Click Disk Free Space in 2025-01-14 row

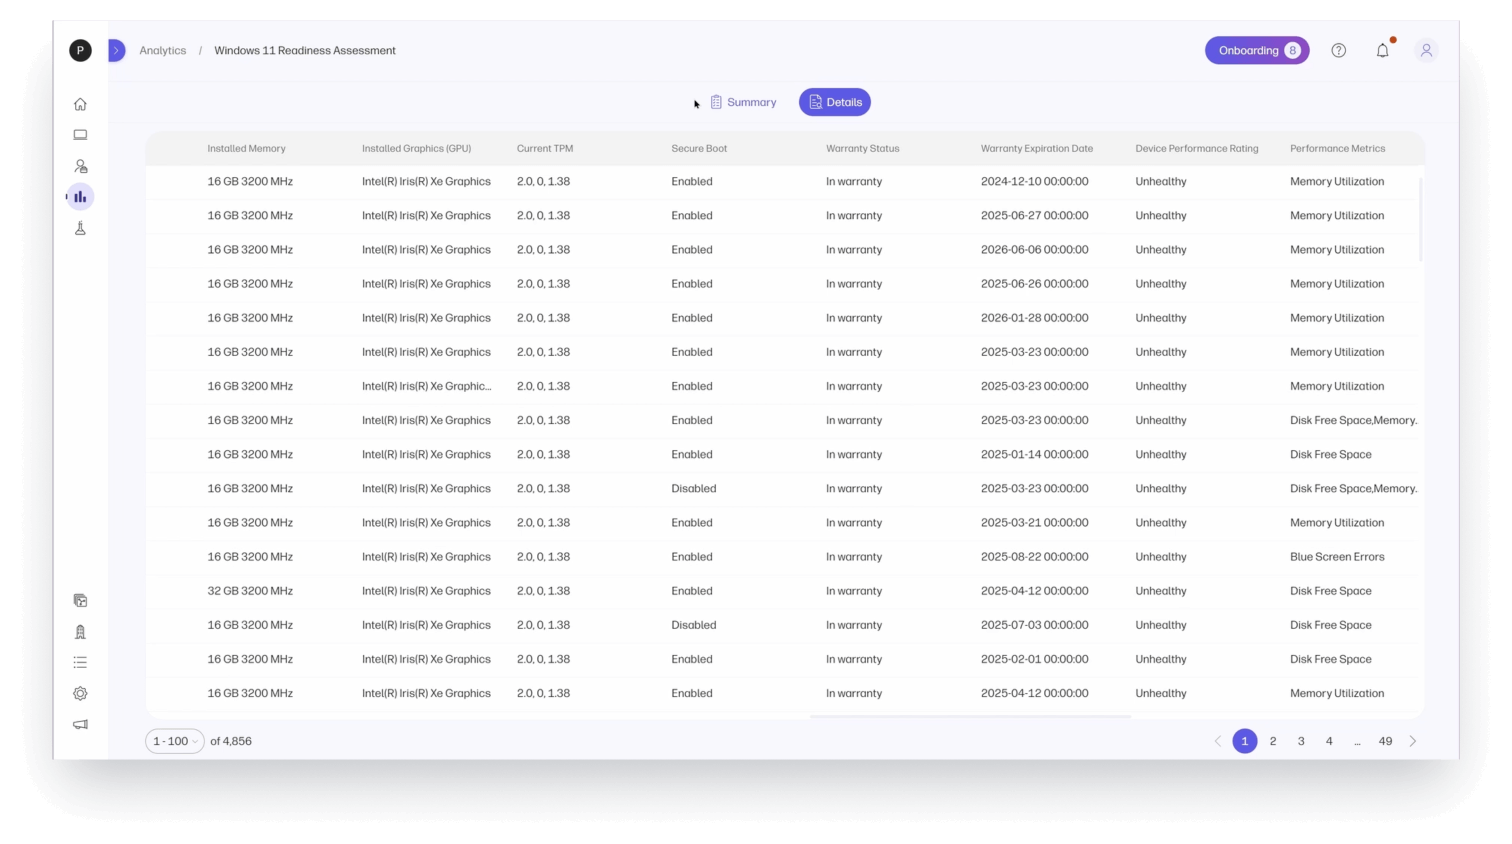[1331, 454]
